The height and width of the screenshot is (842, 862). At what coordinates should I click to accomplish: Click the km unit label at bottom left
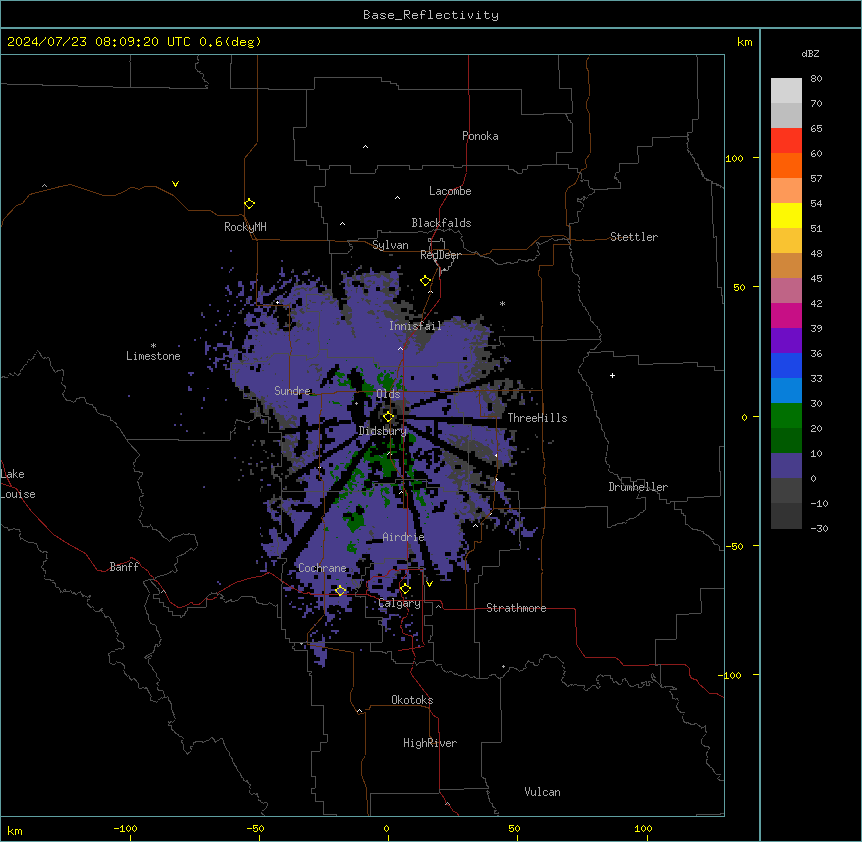(15, 831)
